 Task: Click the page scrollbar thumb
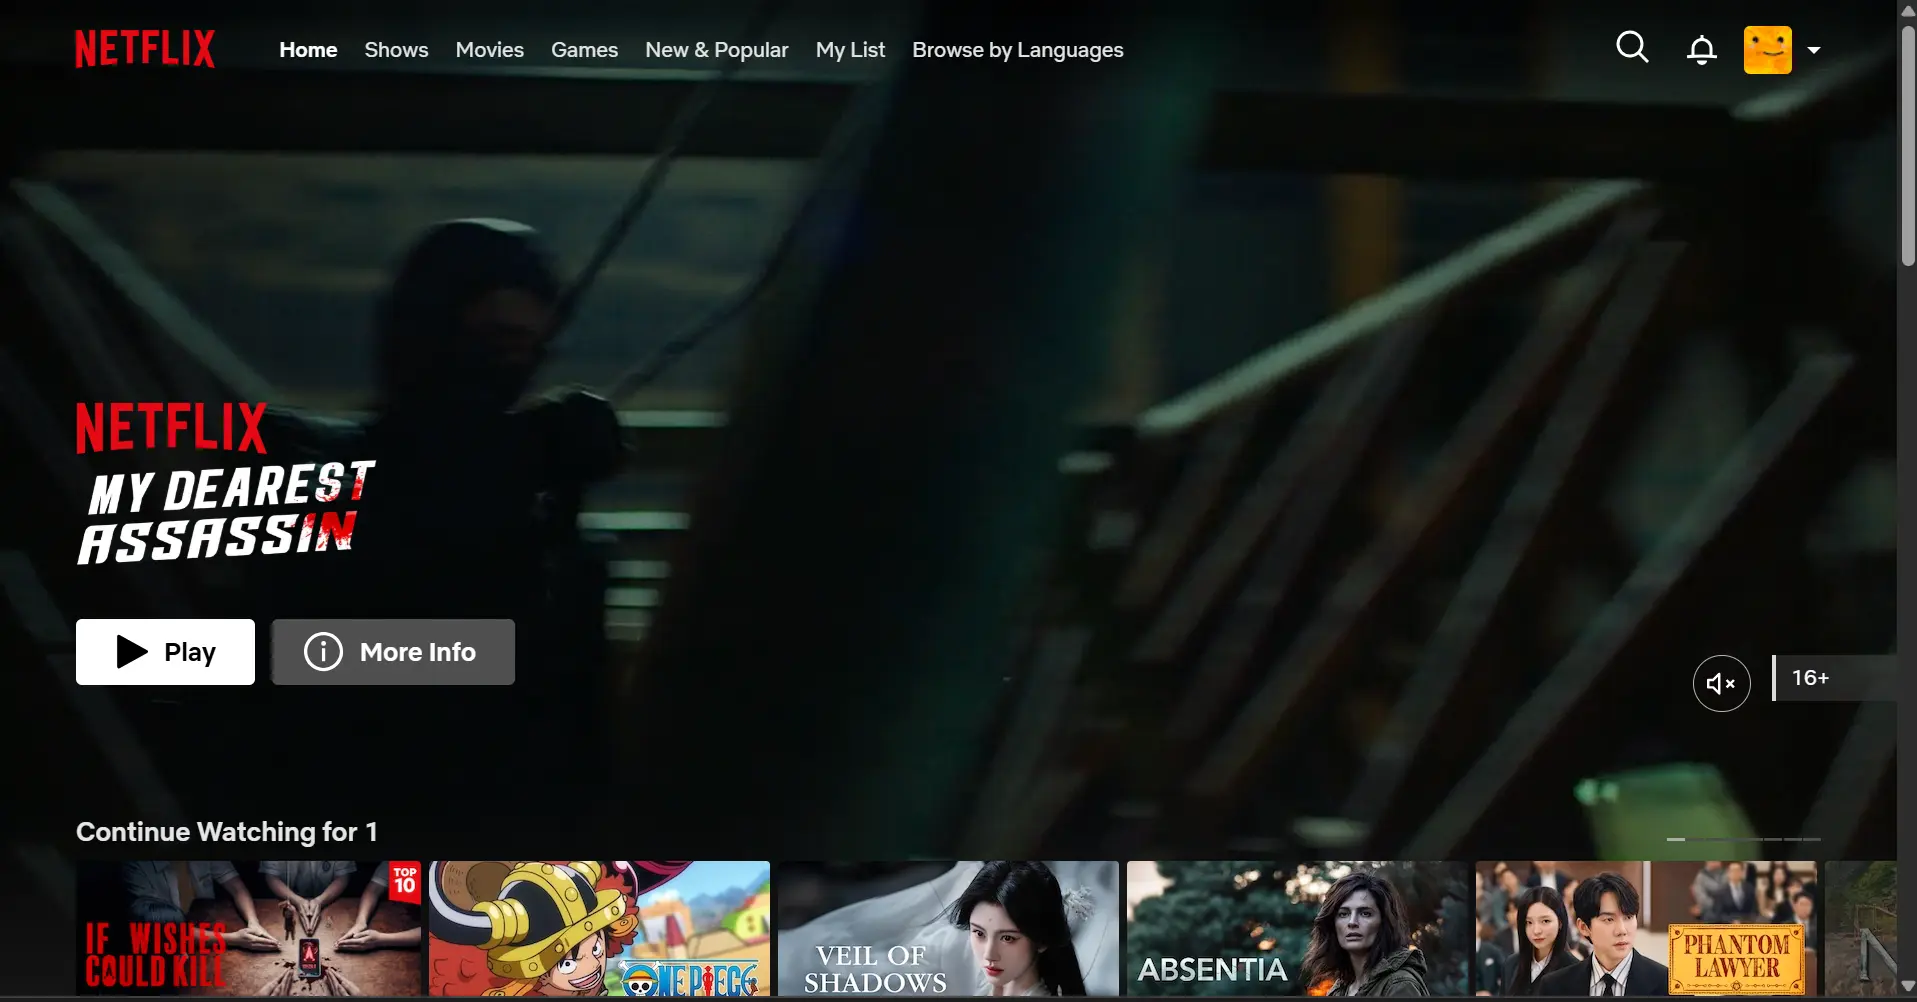coord(1907,145)
